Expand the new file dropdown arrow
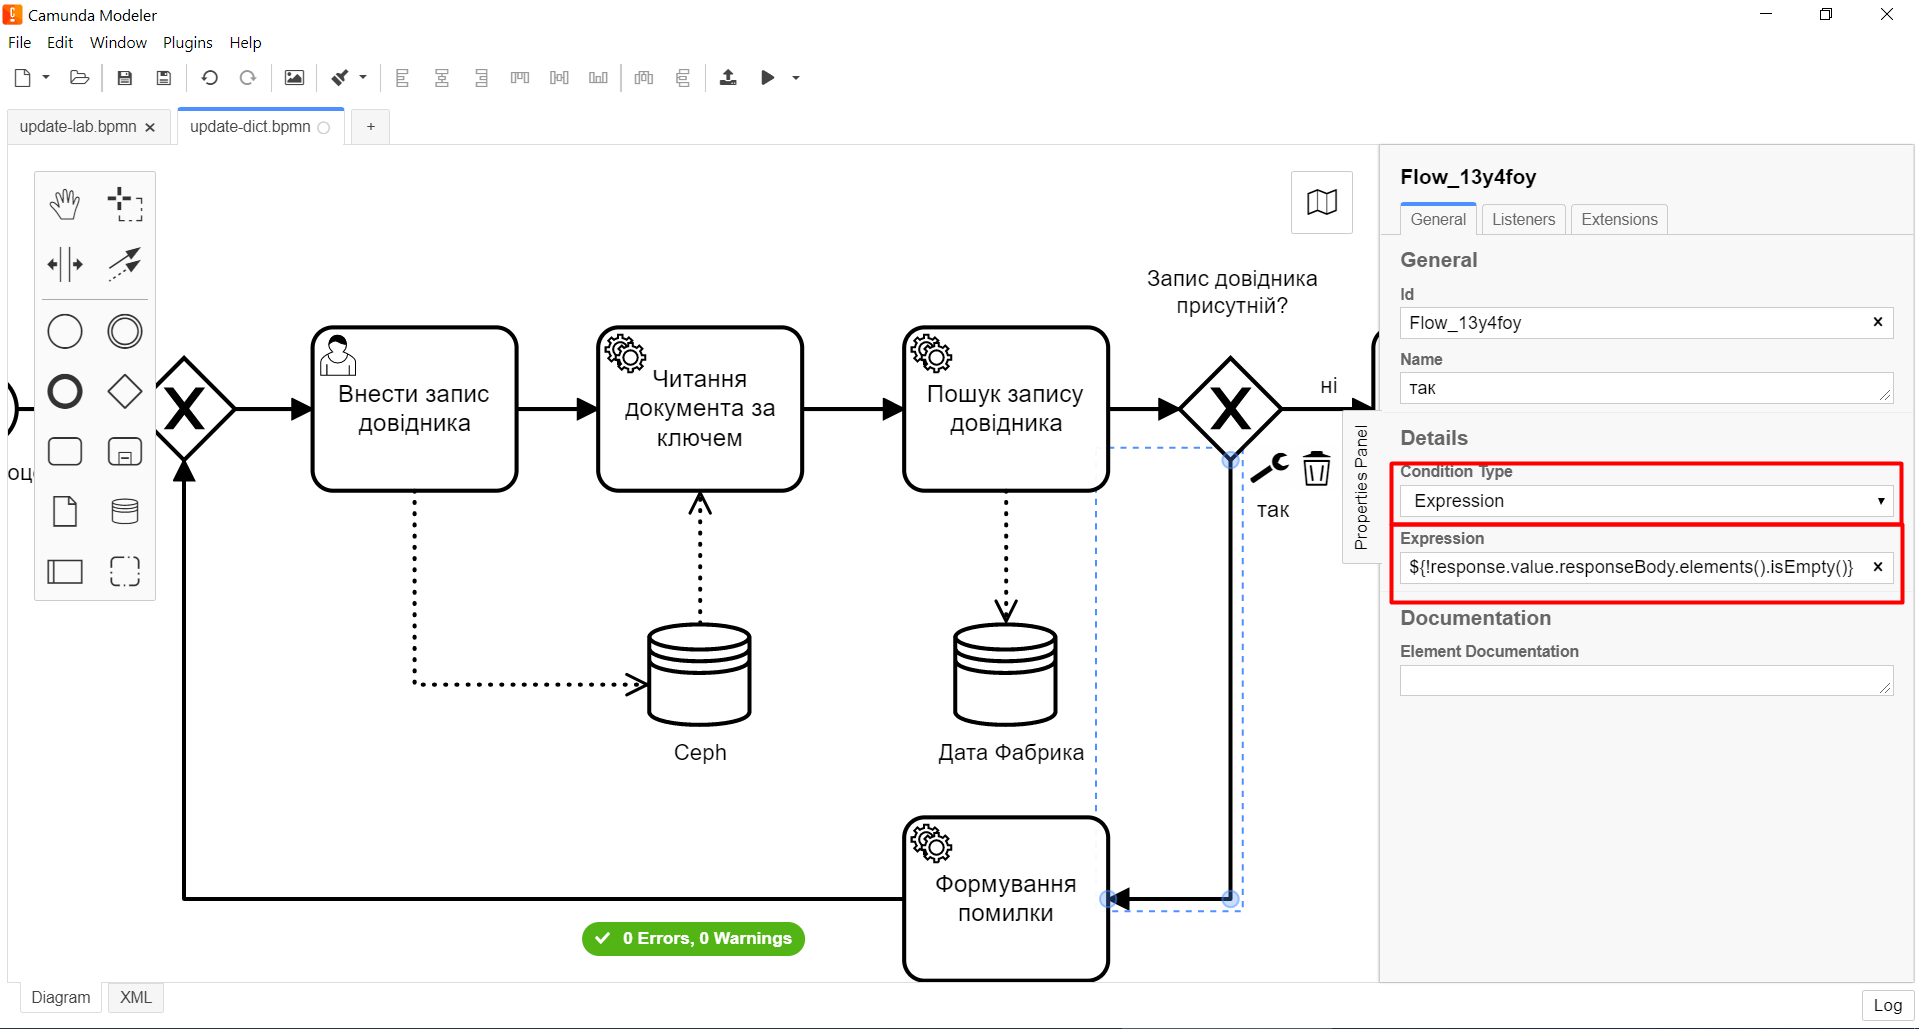This screenshot has width=1919, height=1029. [x=46, y=78]
